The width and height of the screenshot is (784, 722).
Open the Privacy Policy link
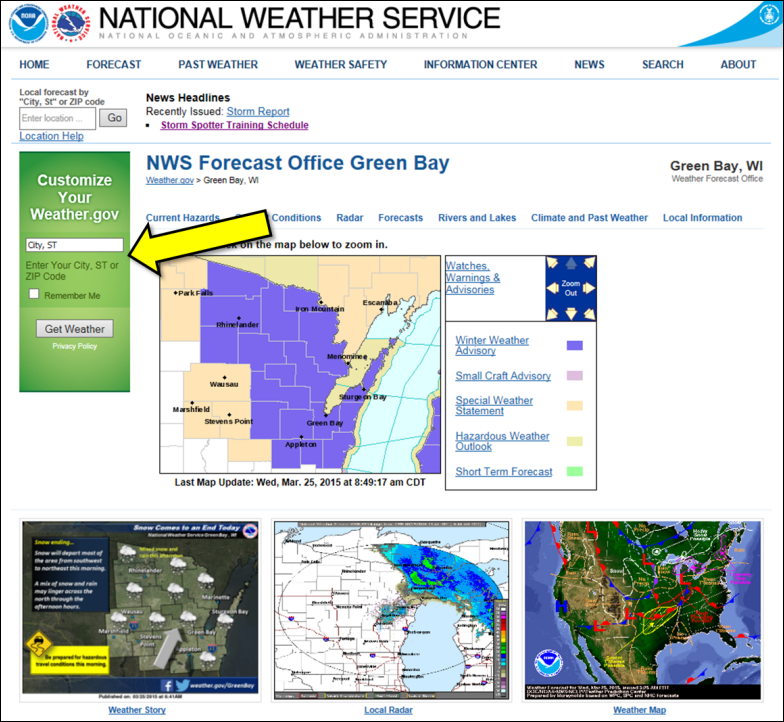pyautogui.click(x=74, y=346)
